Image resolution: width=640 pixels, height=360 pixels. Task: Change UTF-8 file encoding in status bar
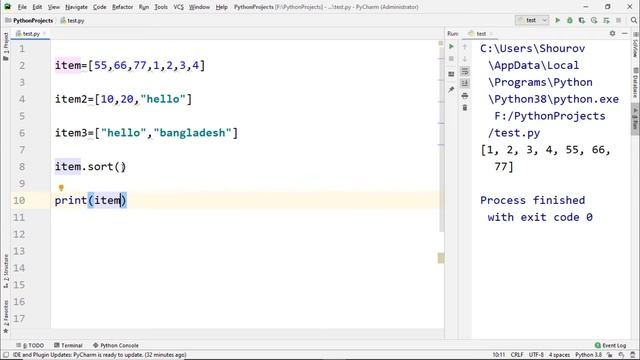click(536, 355)
